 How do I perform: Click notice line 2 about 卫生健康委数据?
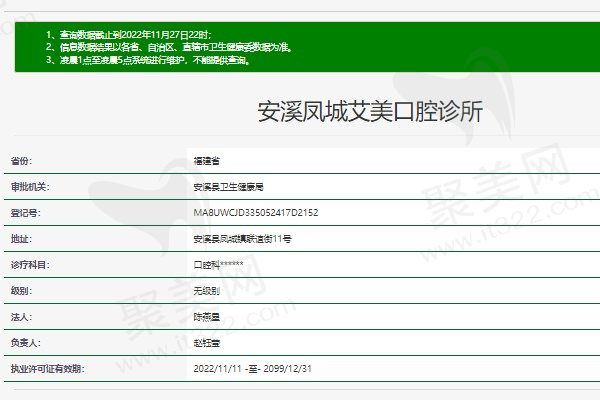pos(169,47)
